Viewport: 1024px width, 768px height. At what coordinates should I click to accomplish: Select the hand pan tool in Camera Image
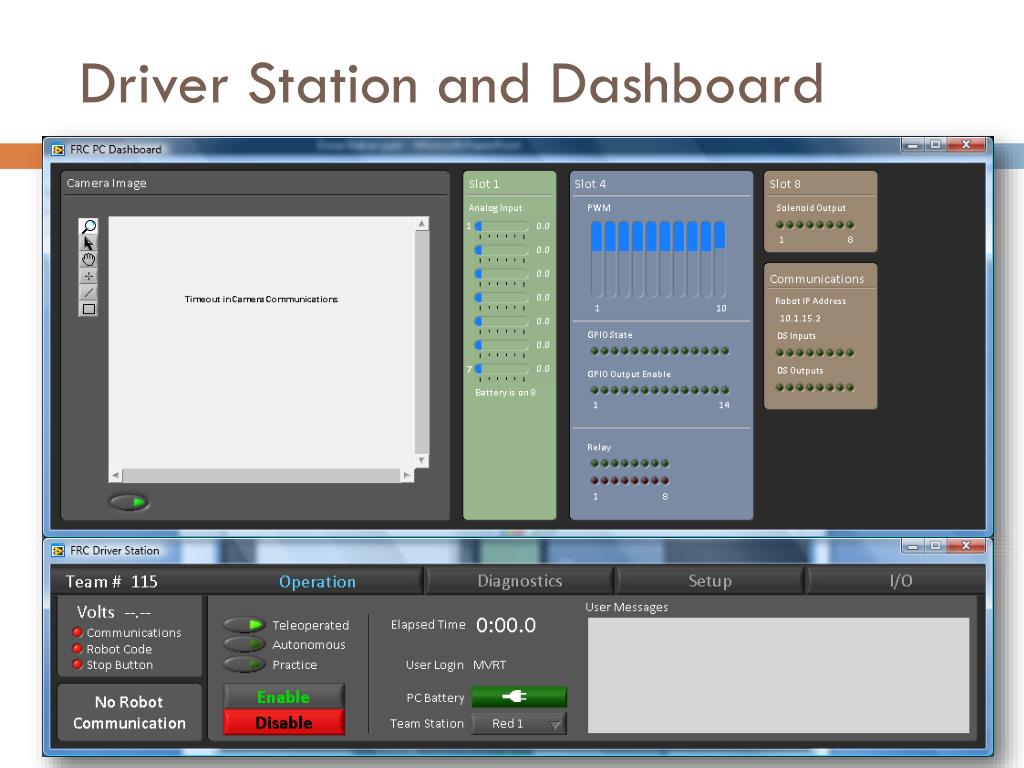click(x=88, y=259)
